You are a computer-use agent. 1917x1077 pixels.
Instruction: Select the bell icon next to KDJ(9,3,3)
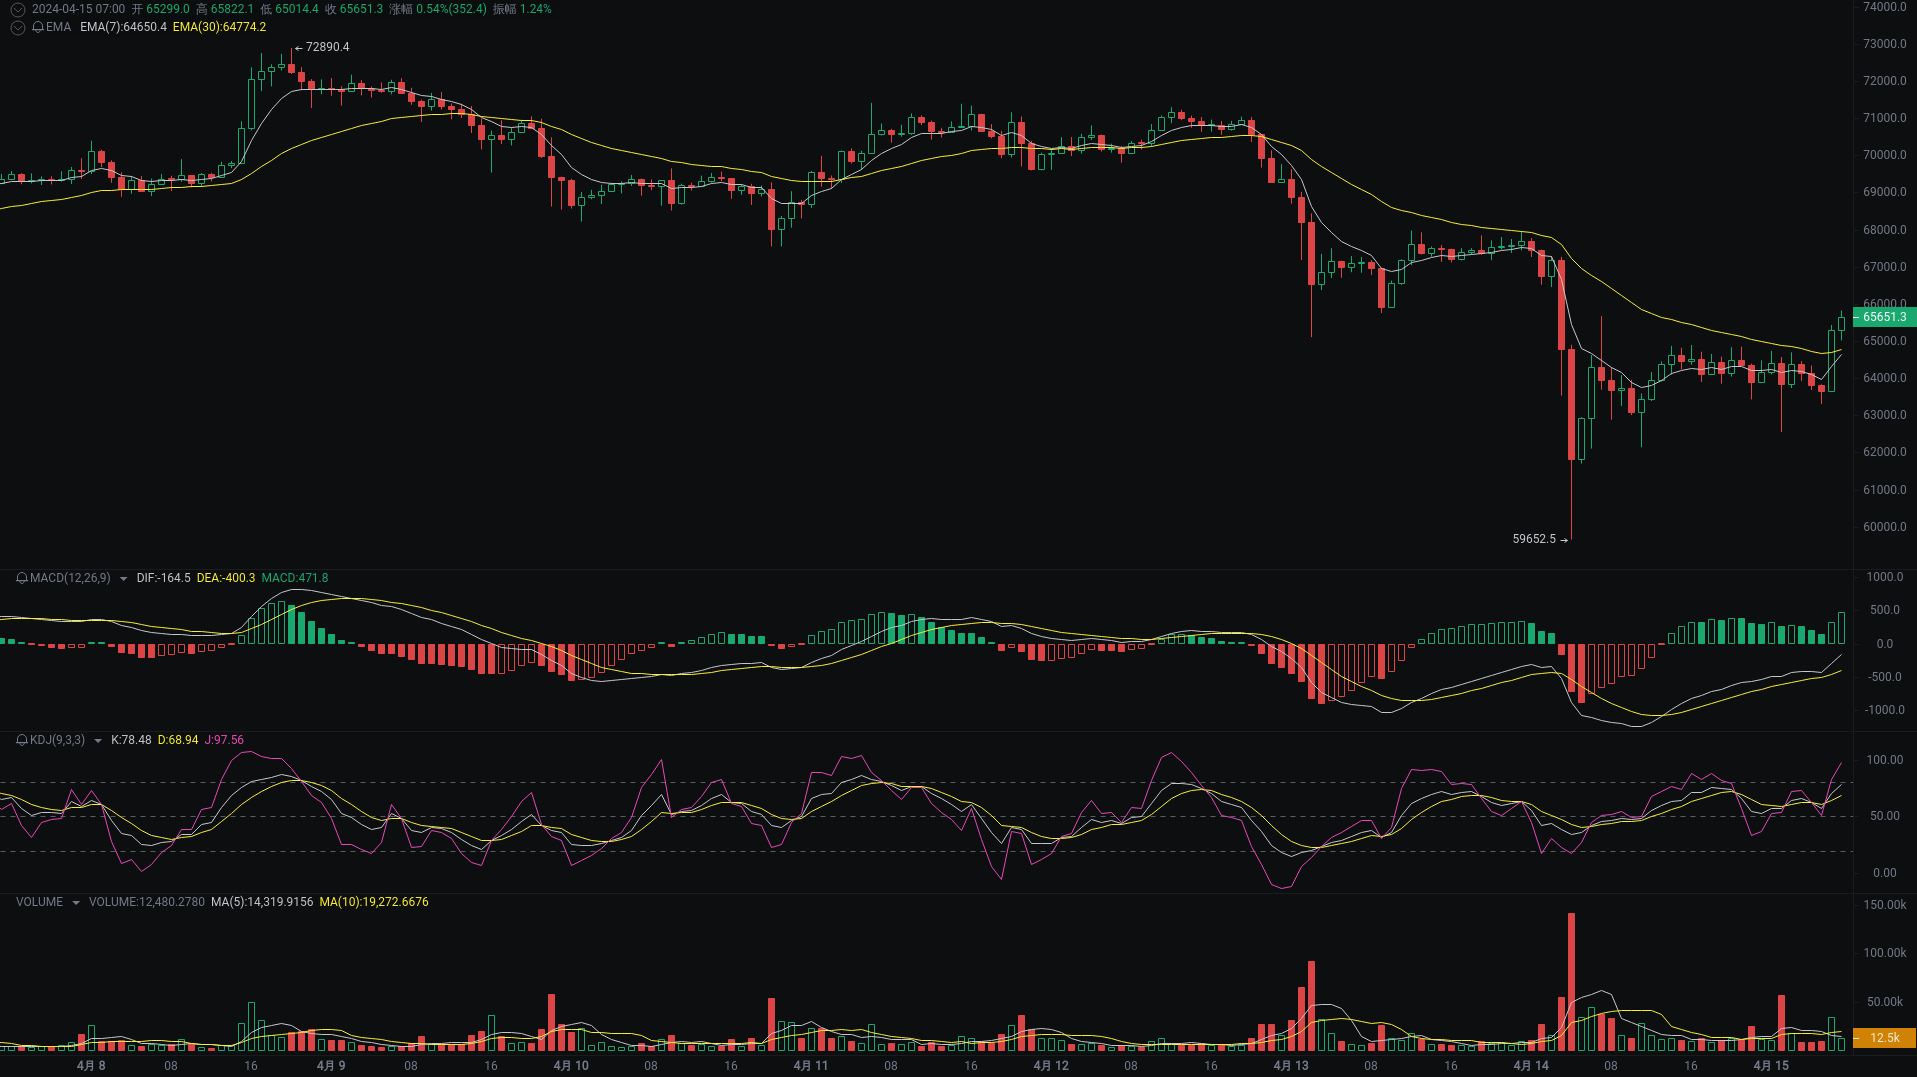20,740
